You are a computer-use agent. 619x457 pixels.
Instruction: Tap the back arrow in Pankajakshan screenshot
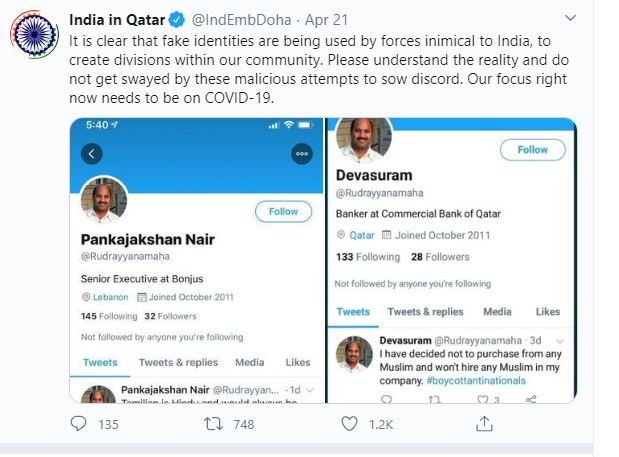tap(92, 154)
